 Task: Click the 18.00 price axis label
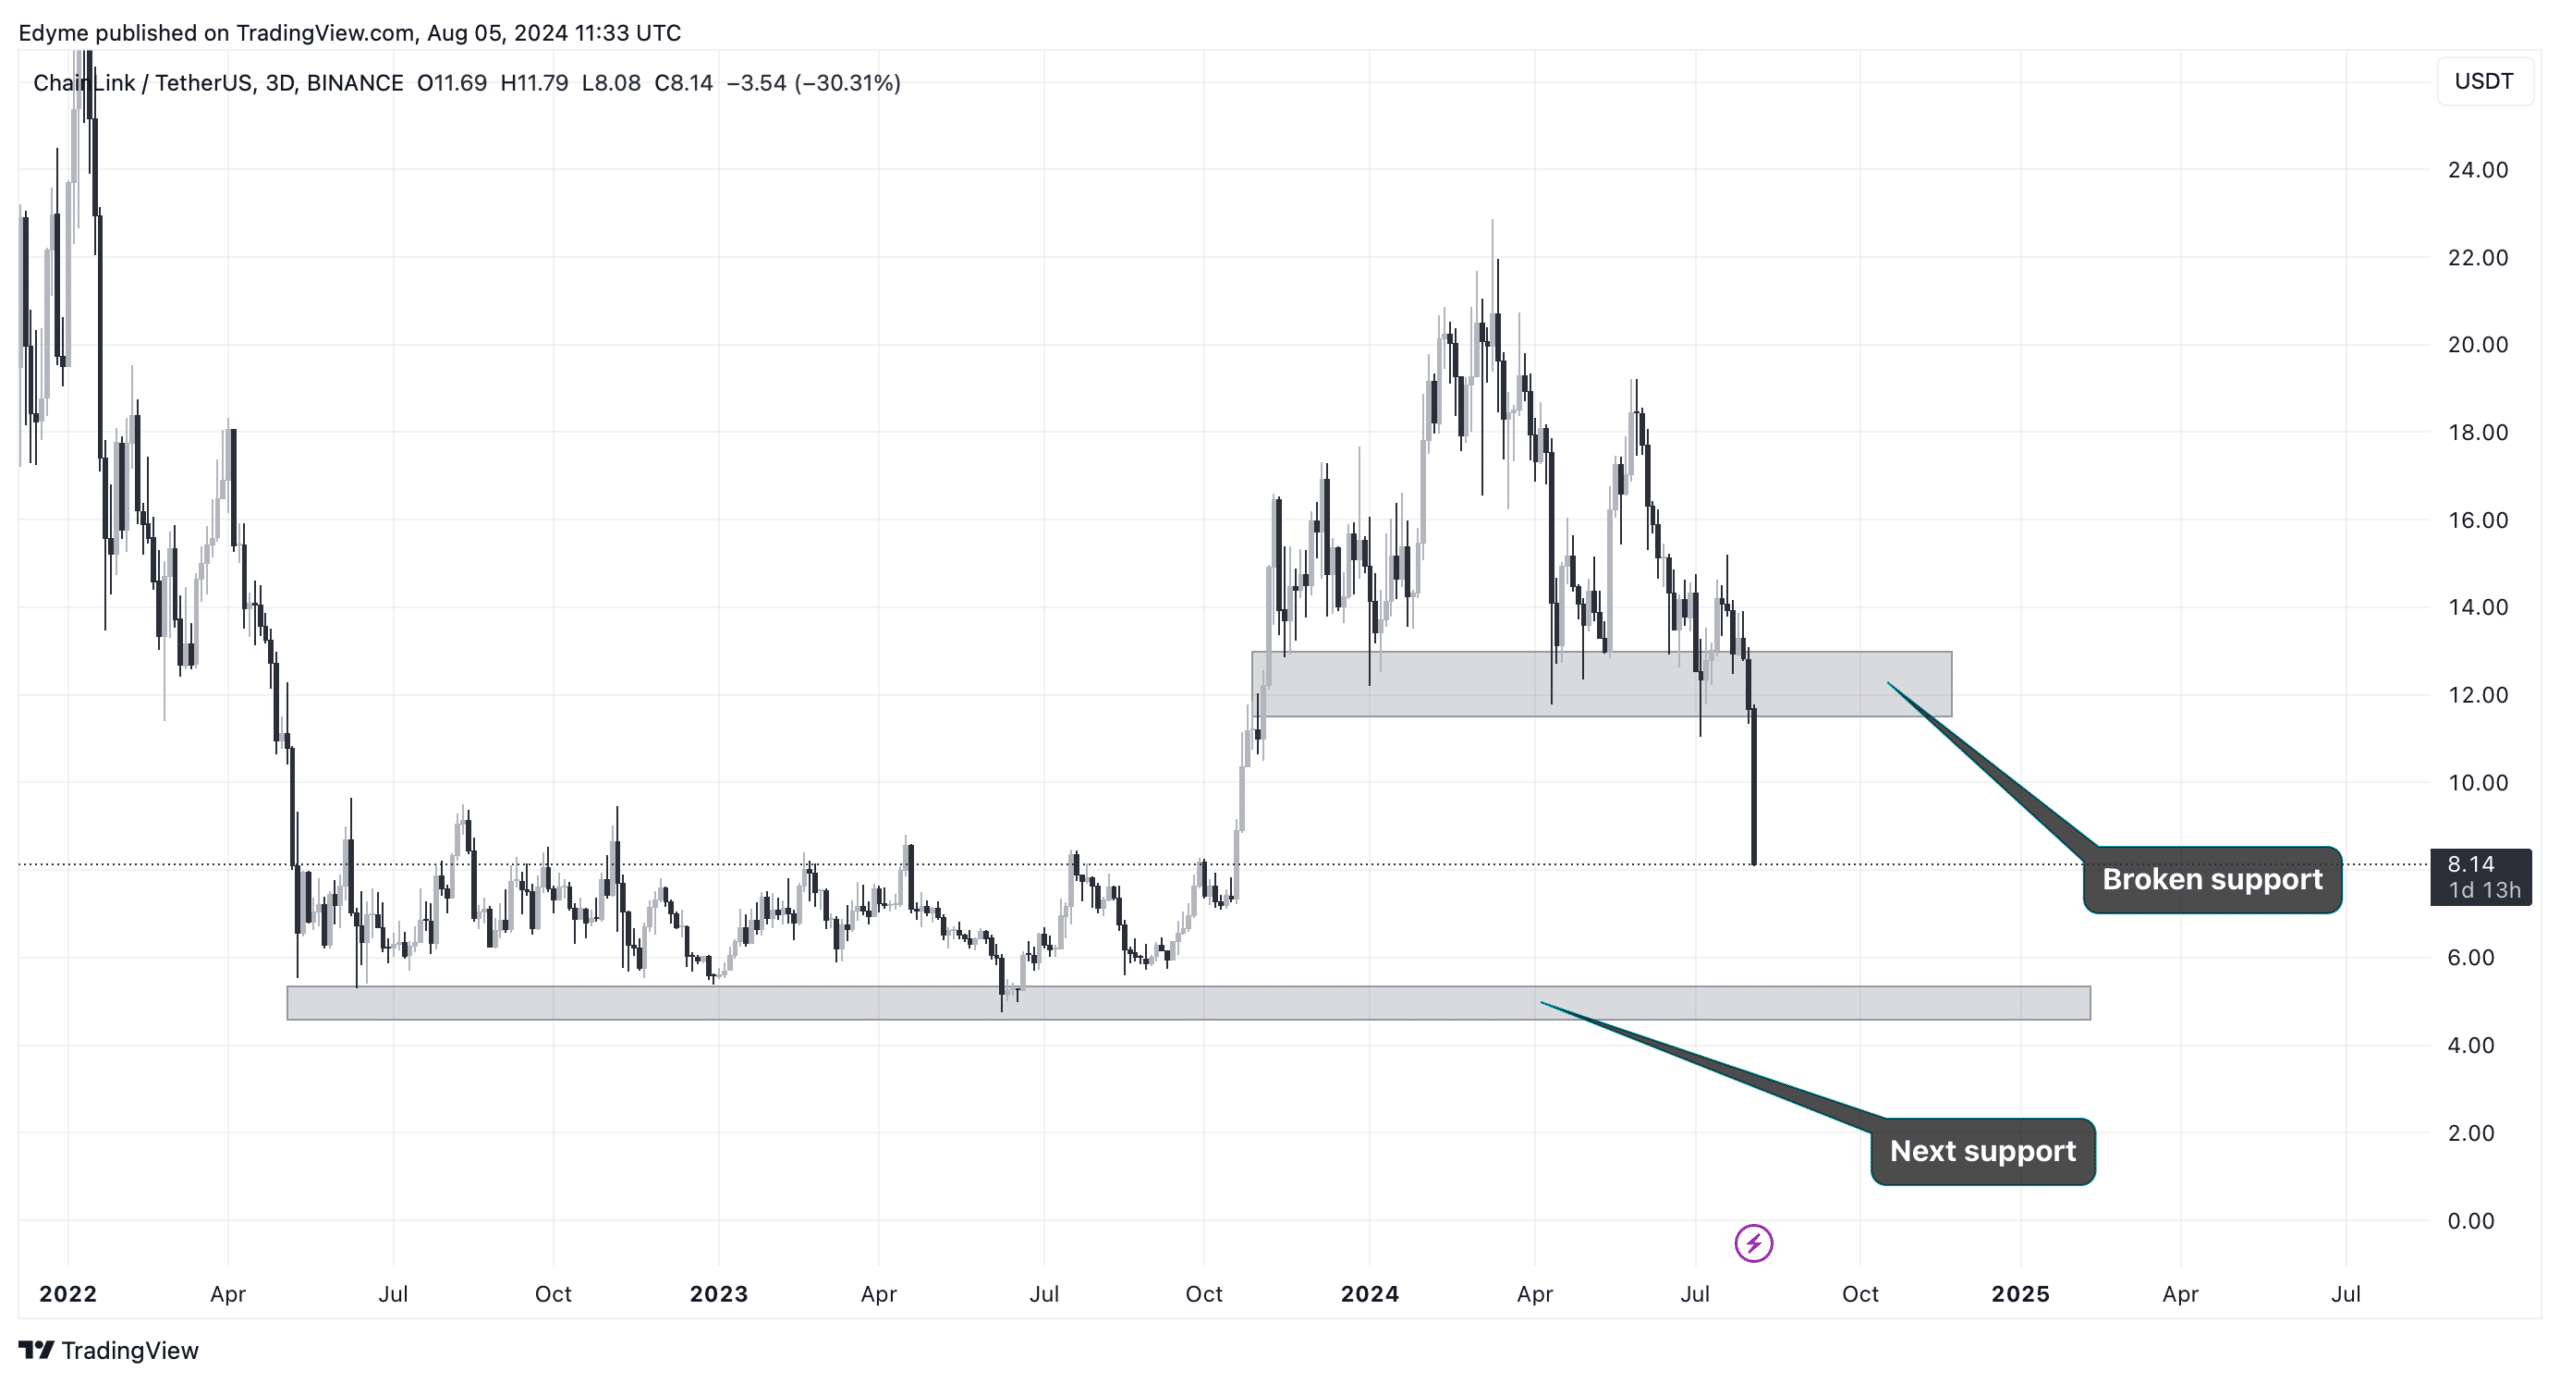click(2478, 433)
